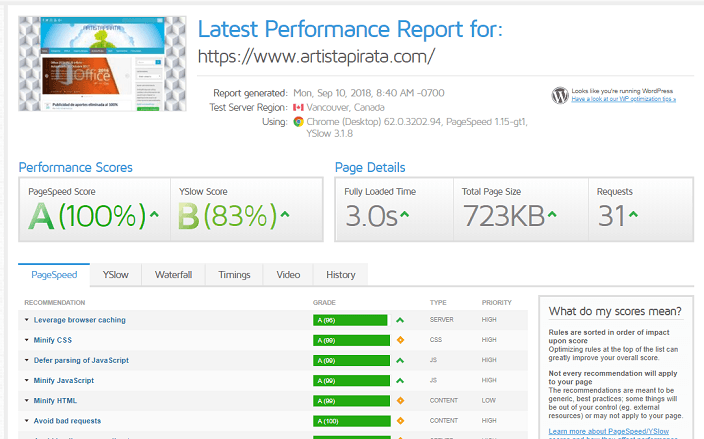Click green up arrow in Defer parsing of JavaScript row

coord(400,360)
